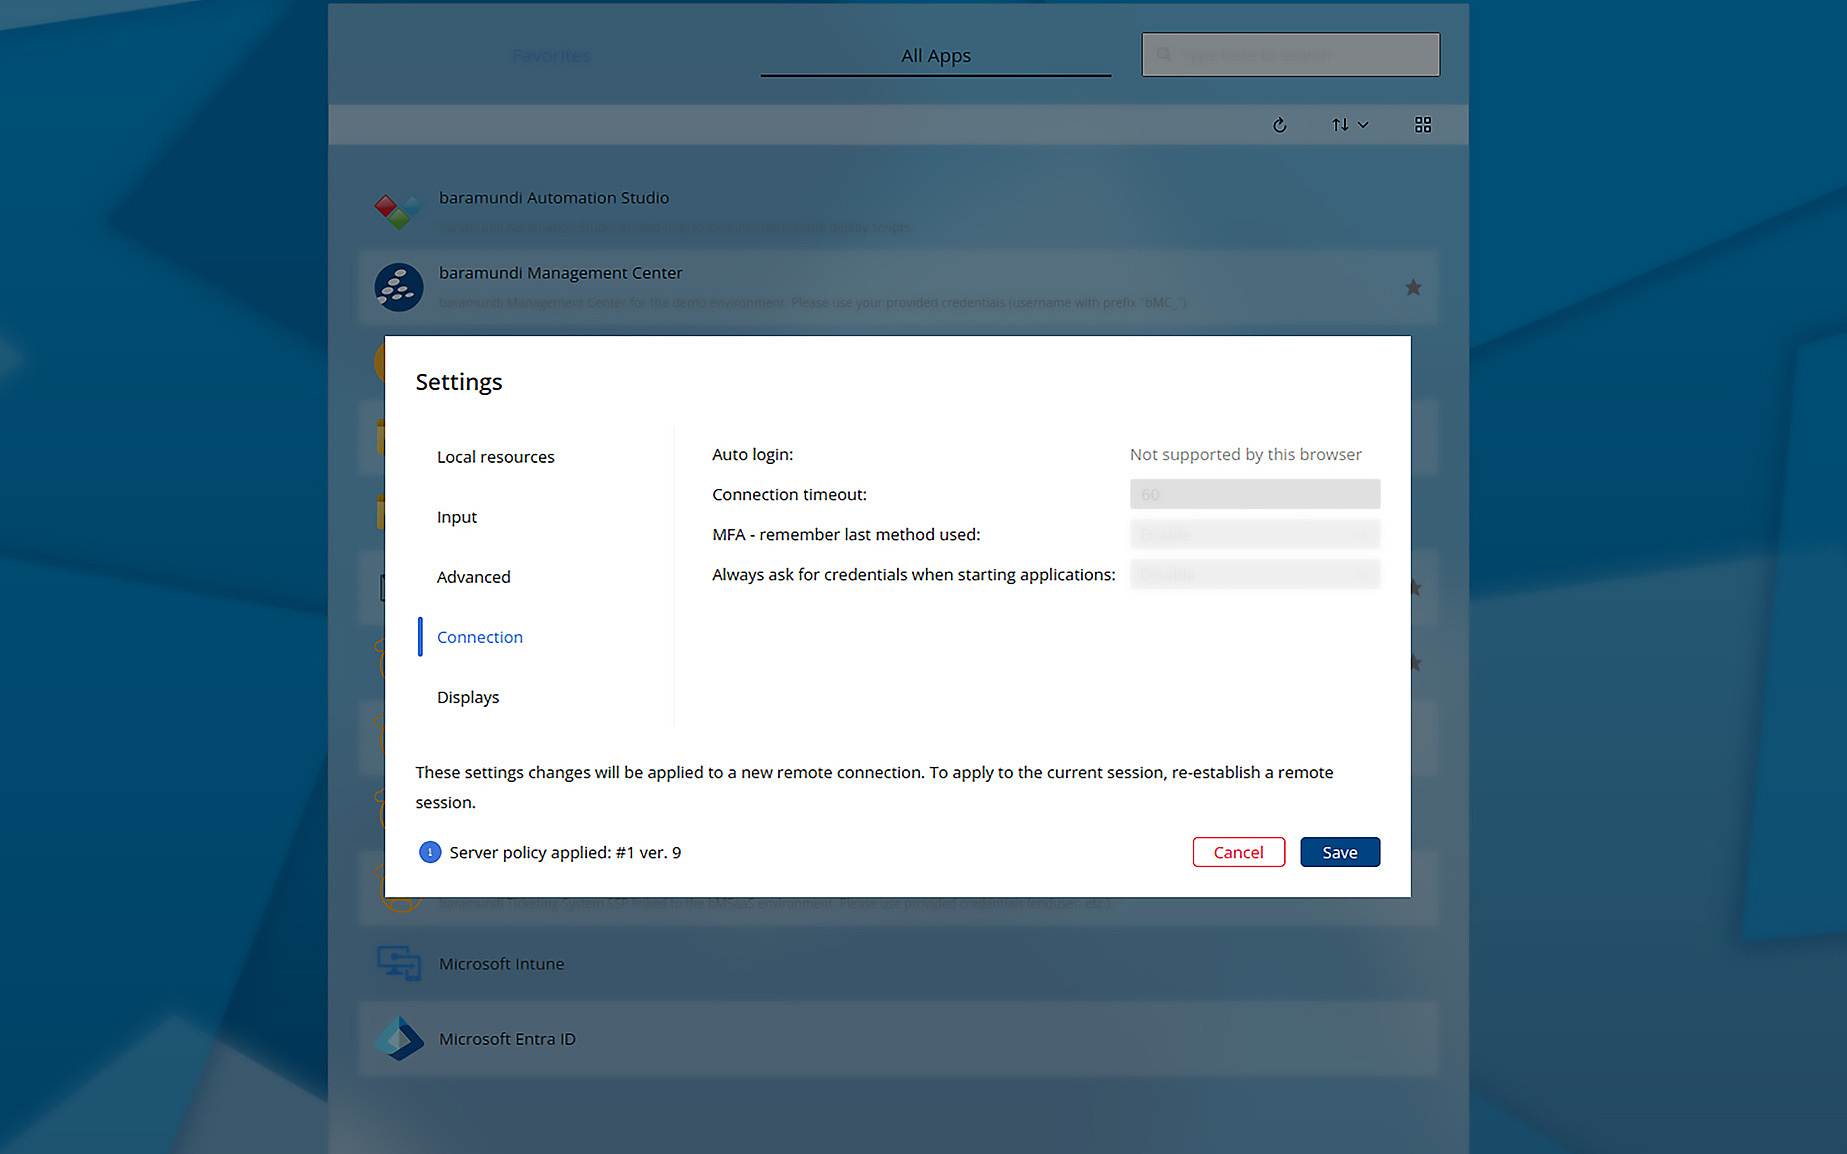The width and height of the screenshot is (1847, 1154).
Task: Favorite baramundi Management Center with the star
Action: point(1413,287)
